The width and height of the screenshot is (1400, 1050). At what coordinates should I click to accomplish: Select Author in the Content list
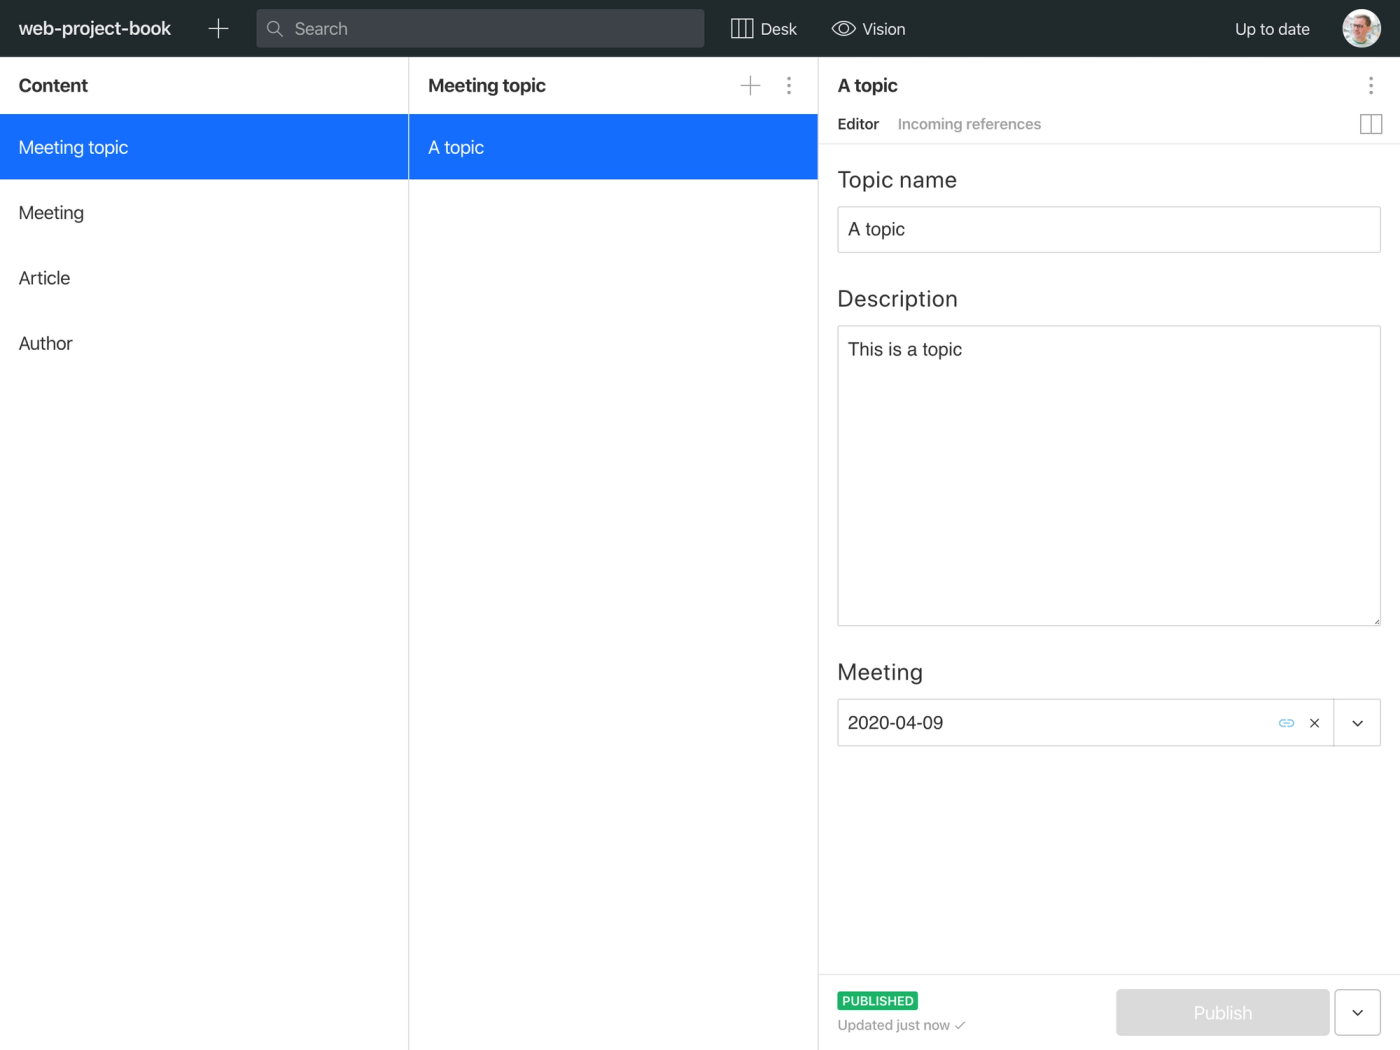pyautogui.click(x=204, y=343)
